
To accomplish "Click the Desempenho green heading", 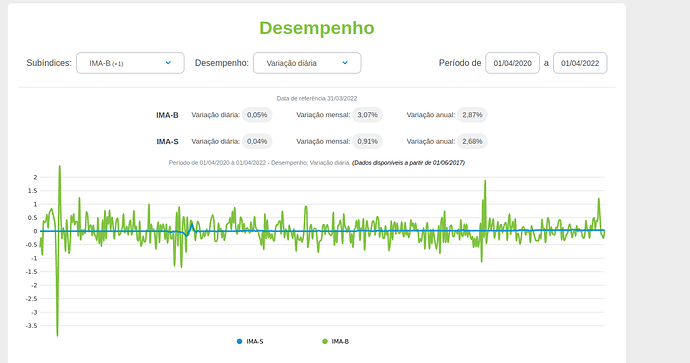I will point(317,28).
